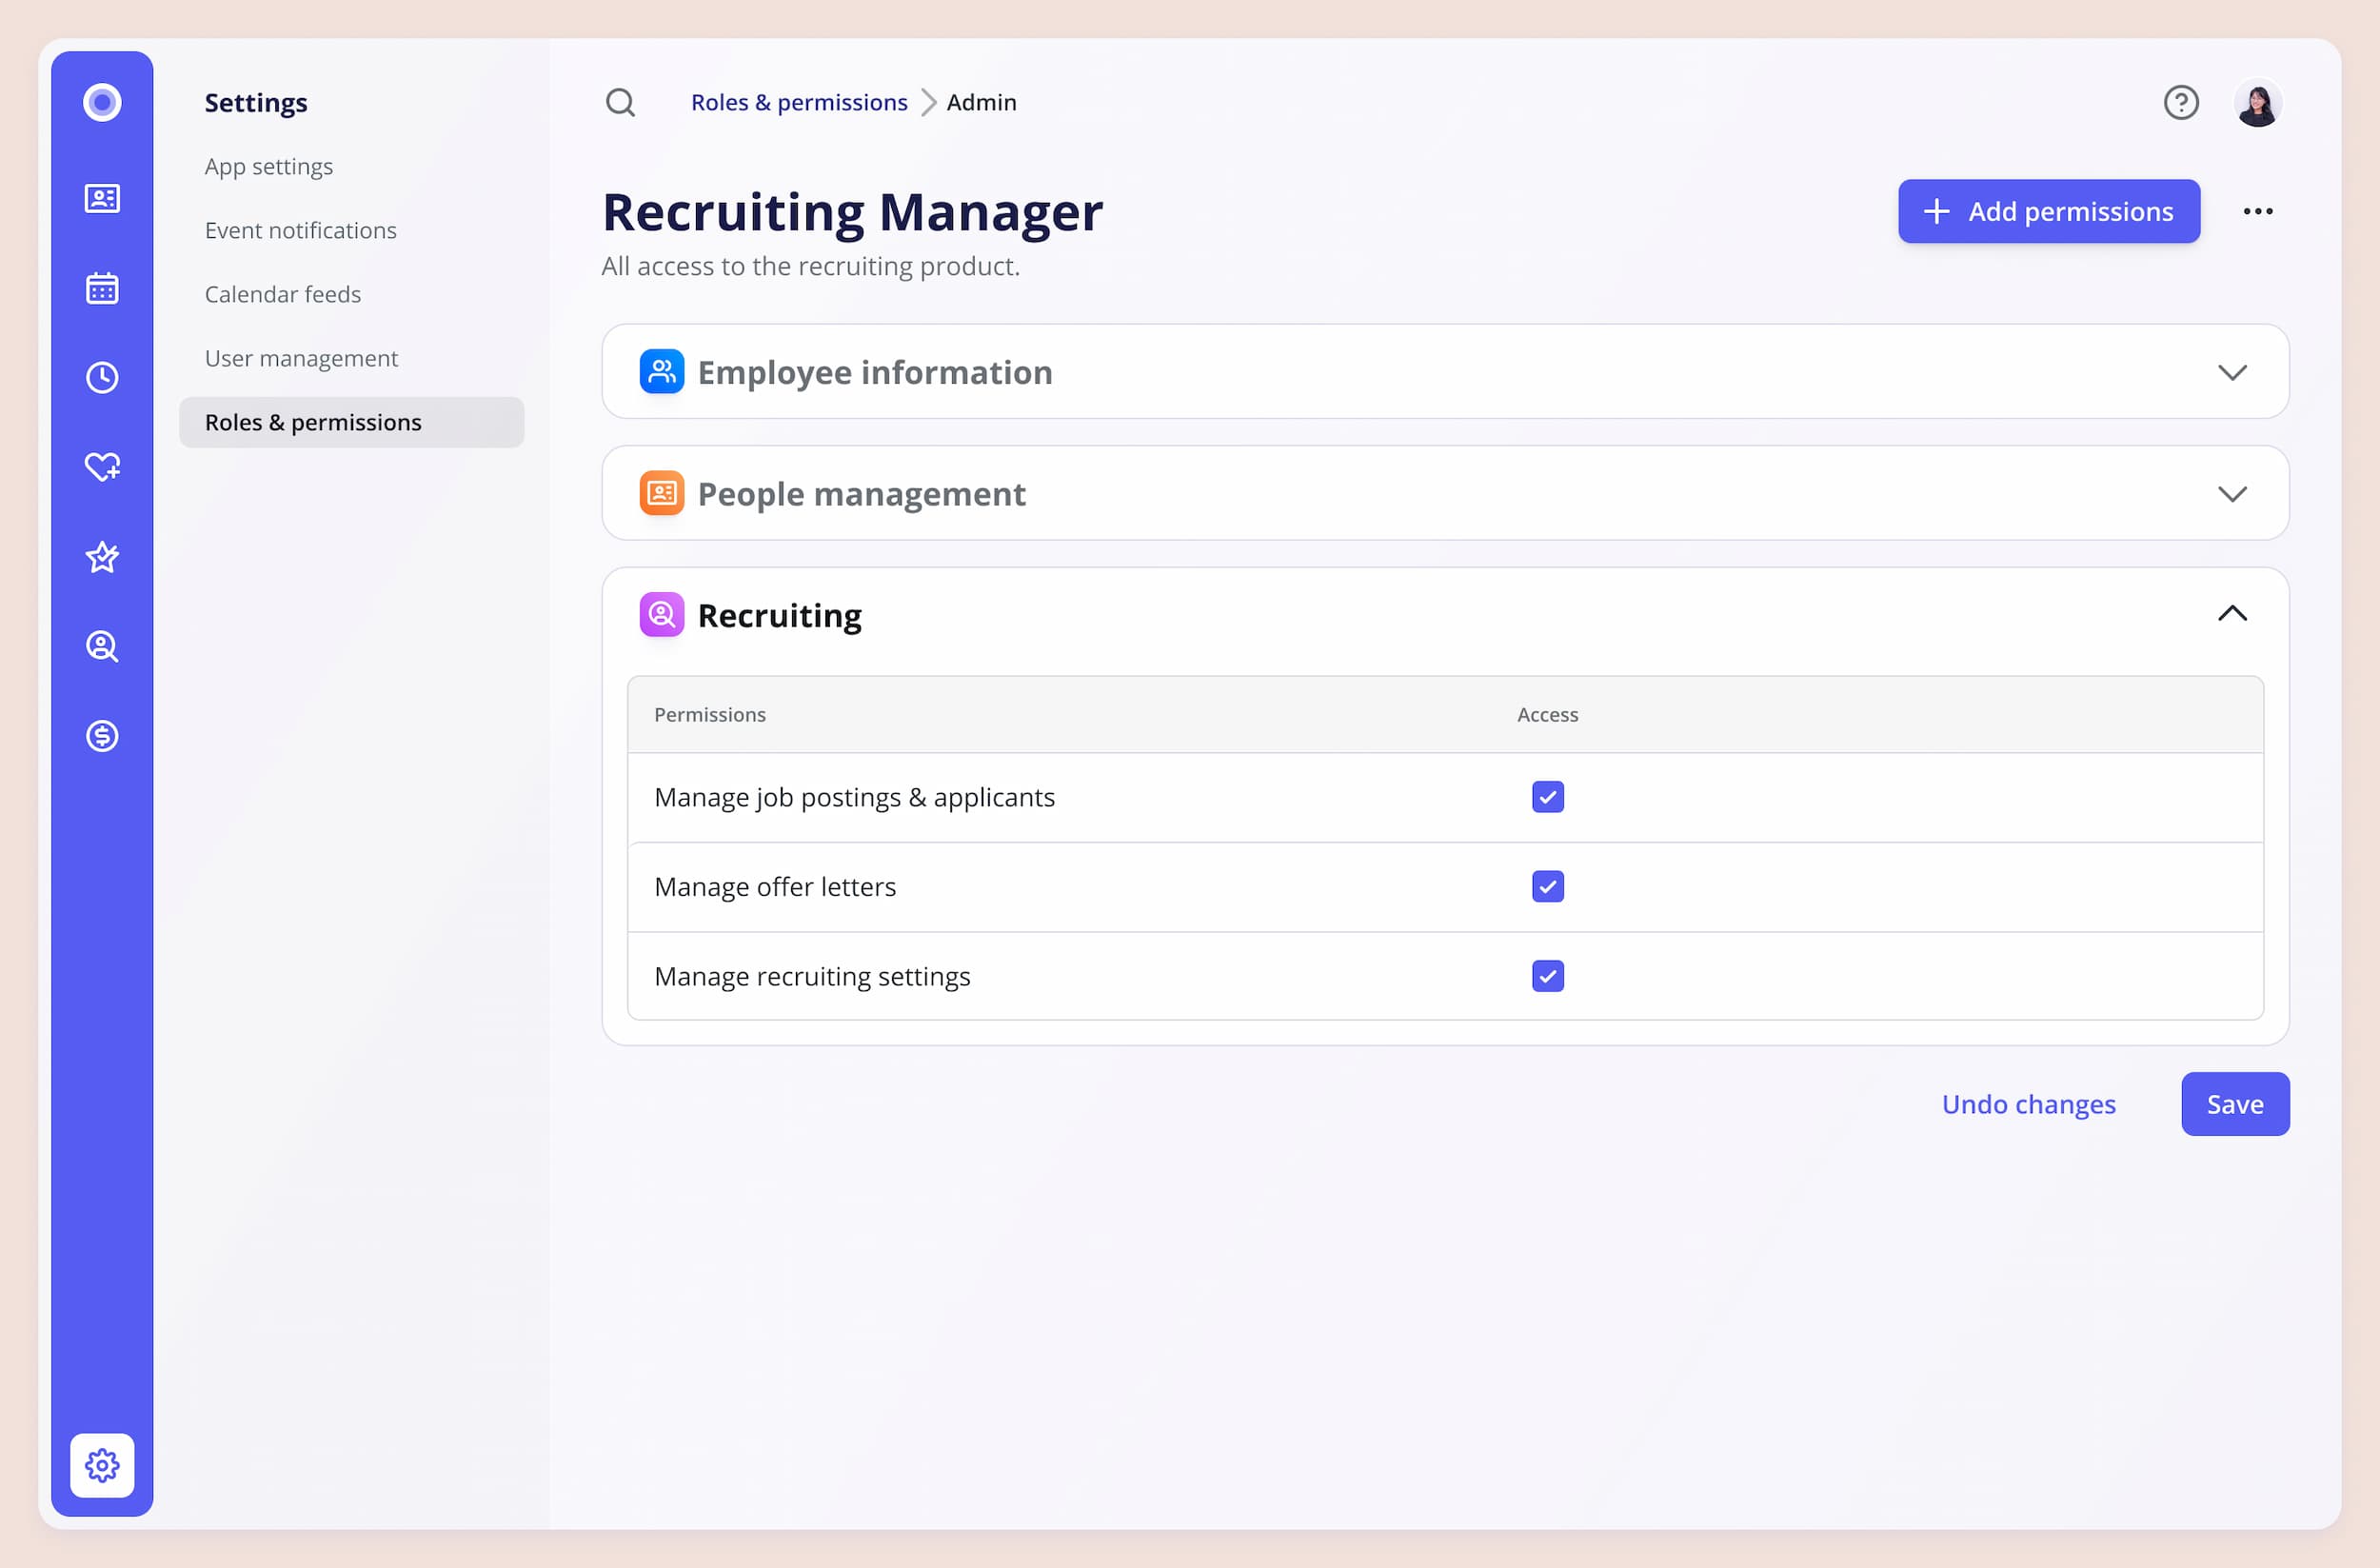The height and width of the screenshot is (1568, 2380).
Task: Click the Undo changes link
Action: (x=2028, y=1104)
